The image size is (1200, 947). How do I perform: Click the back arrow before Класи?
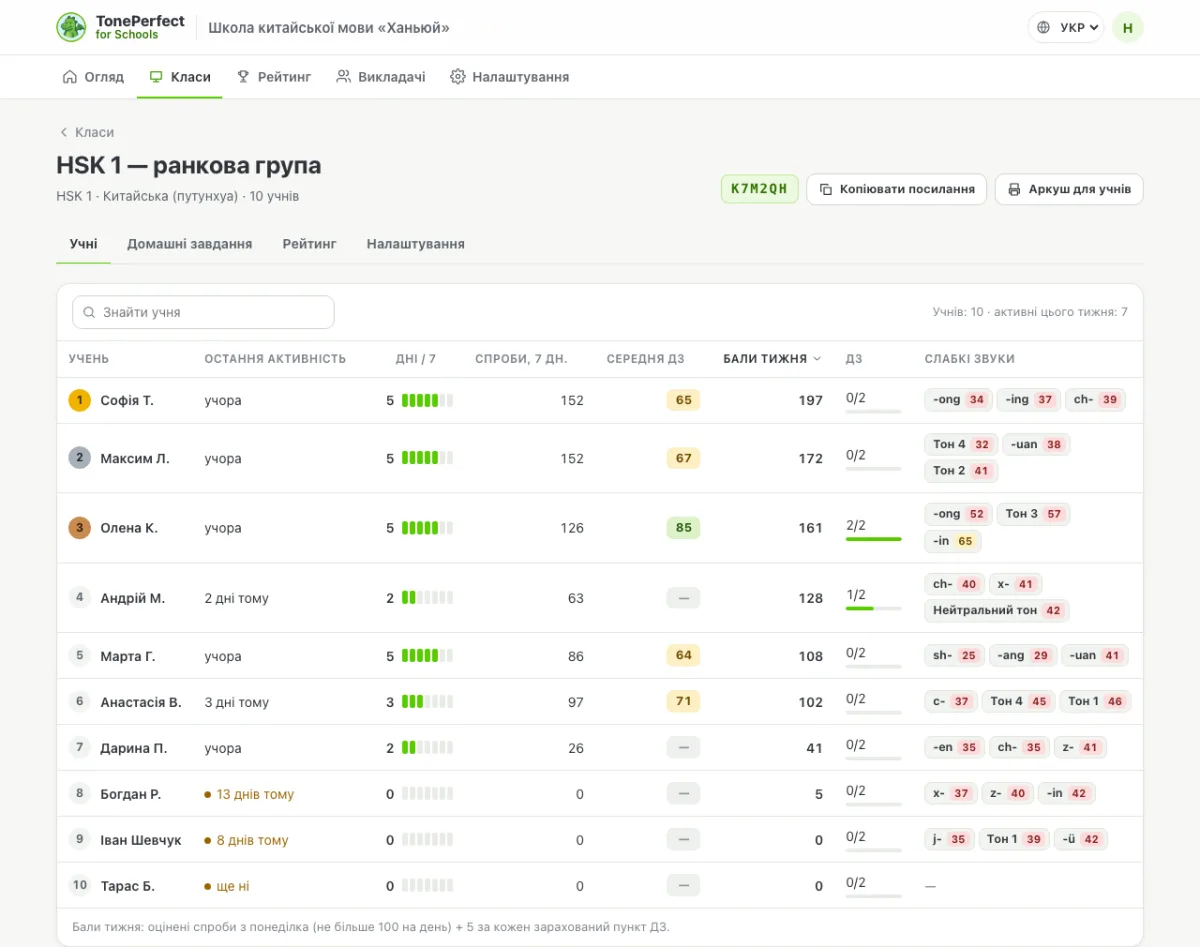pos(64,132)
